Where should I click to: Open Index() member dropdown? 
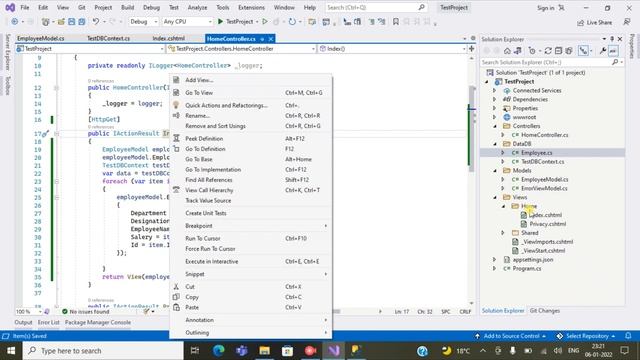pos(392,49)
